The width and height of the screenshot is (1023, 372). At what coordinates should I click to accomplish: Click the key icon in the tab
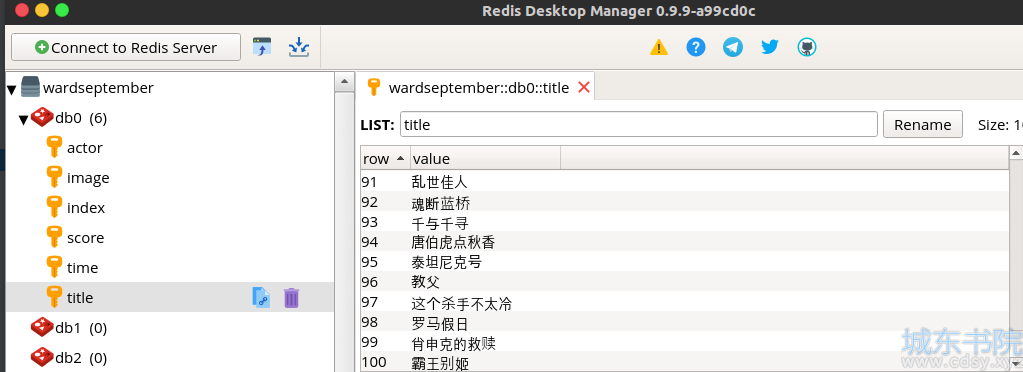(374, 87)
